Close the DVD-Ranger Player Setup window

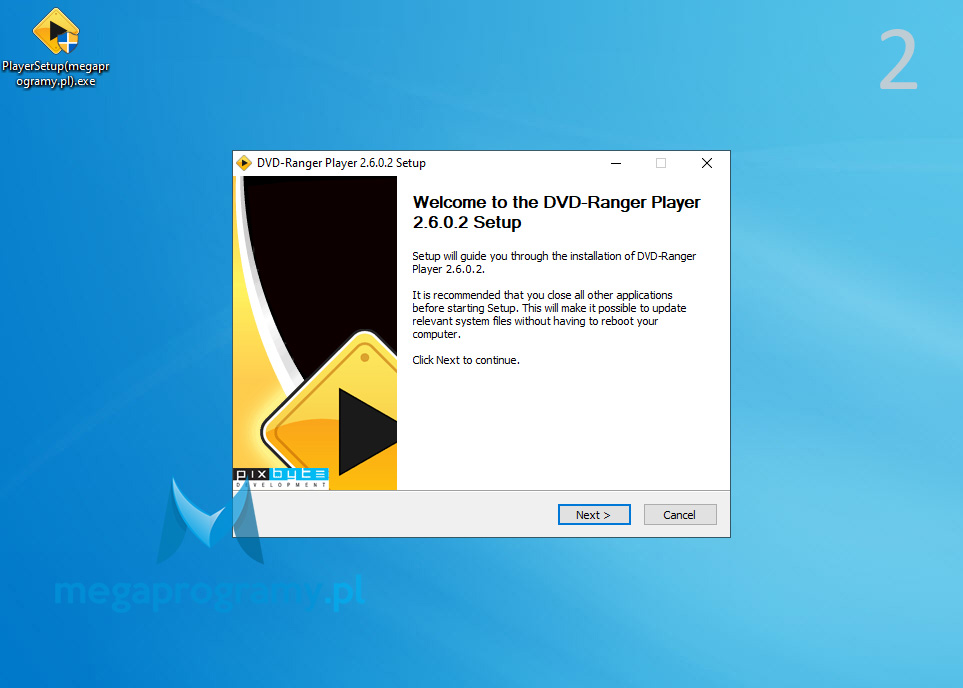click(x=707, y=163)
